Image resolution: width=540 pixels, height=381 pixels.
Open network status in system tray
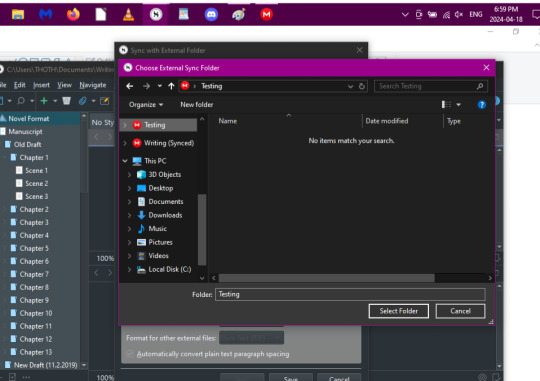(x=446, y=14)
